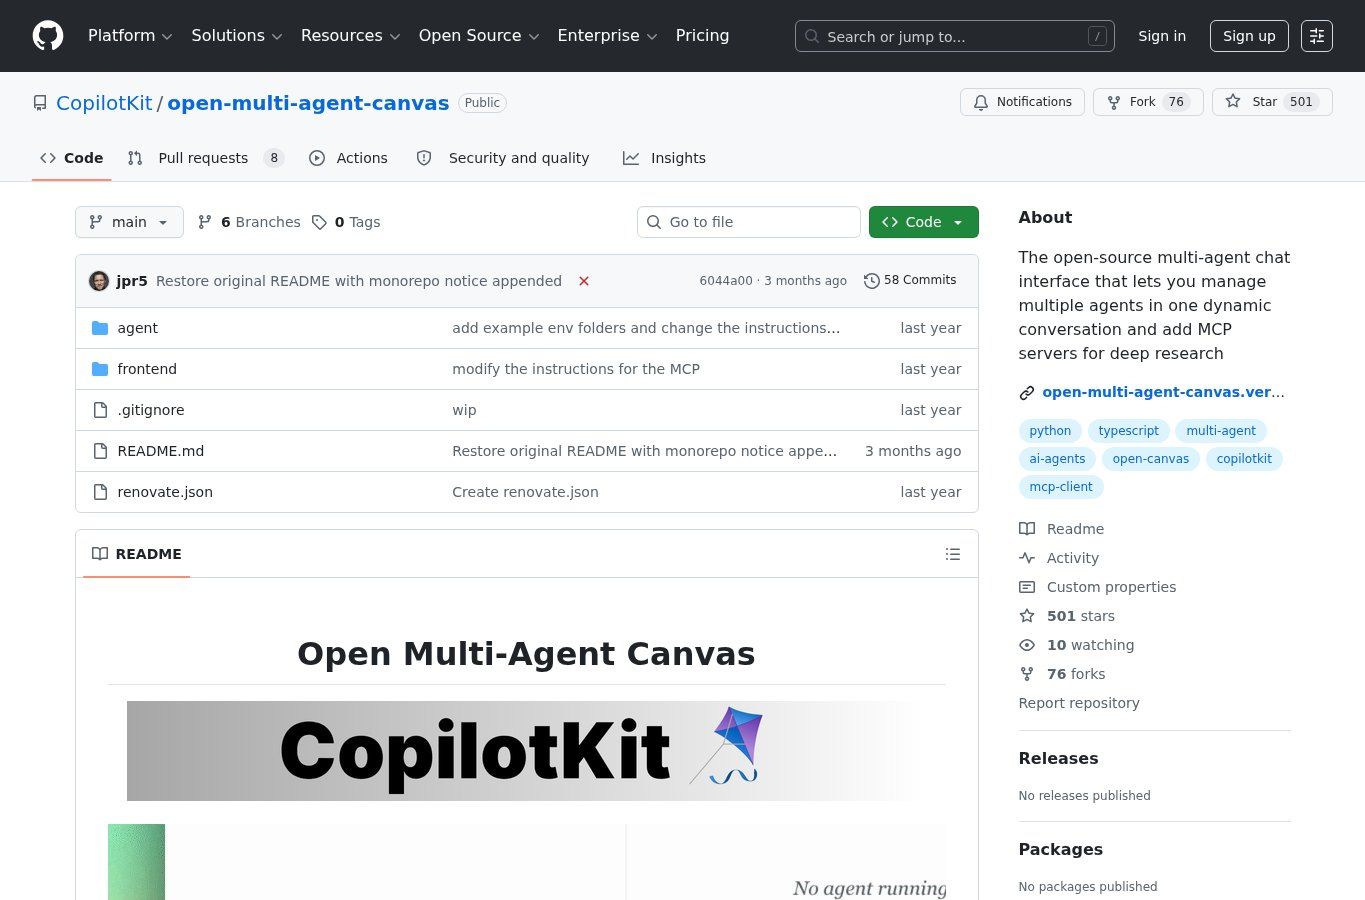
Task: Click the commit history clock icon
Action: 872,281
